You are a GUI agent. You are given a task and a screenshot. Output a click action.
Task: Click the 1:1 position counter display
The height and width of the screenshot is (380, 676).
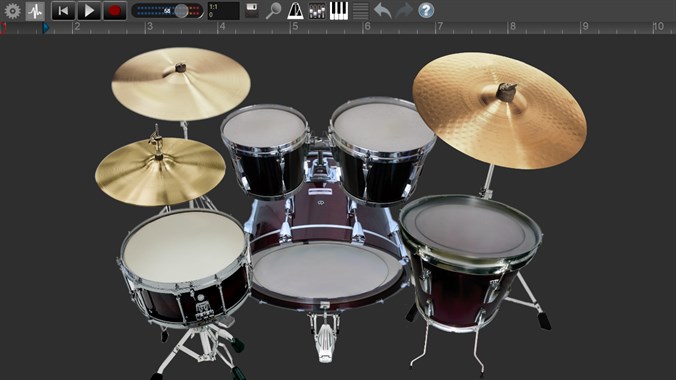[x=223, y=11]
